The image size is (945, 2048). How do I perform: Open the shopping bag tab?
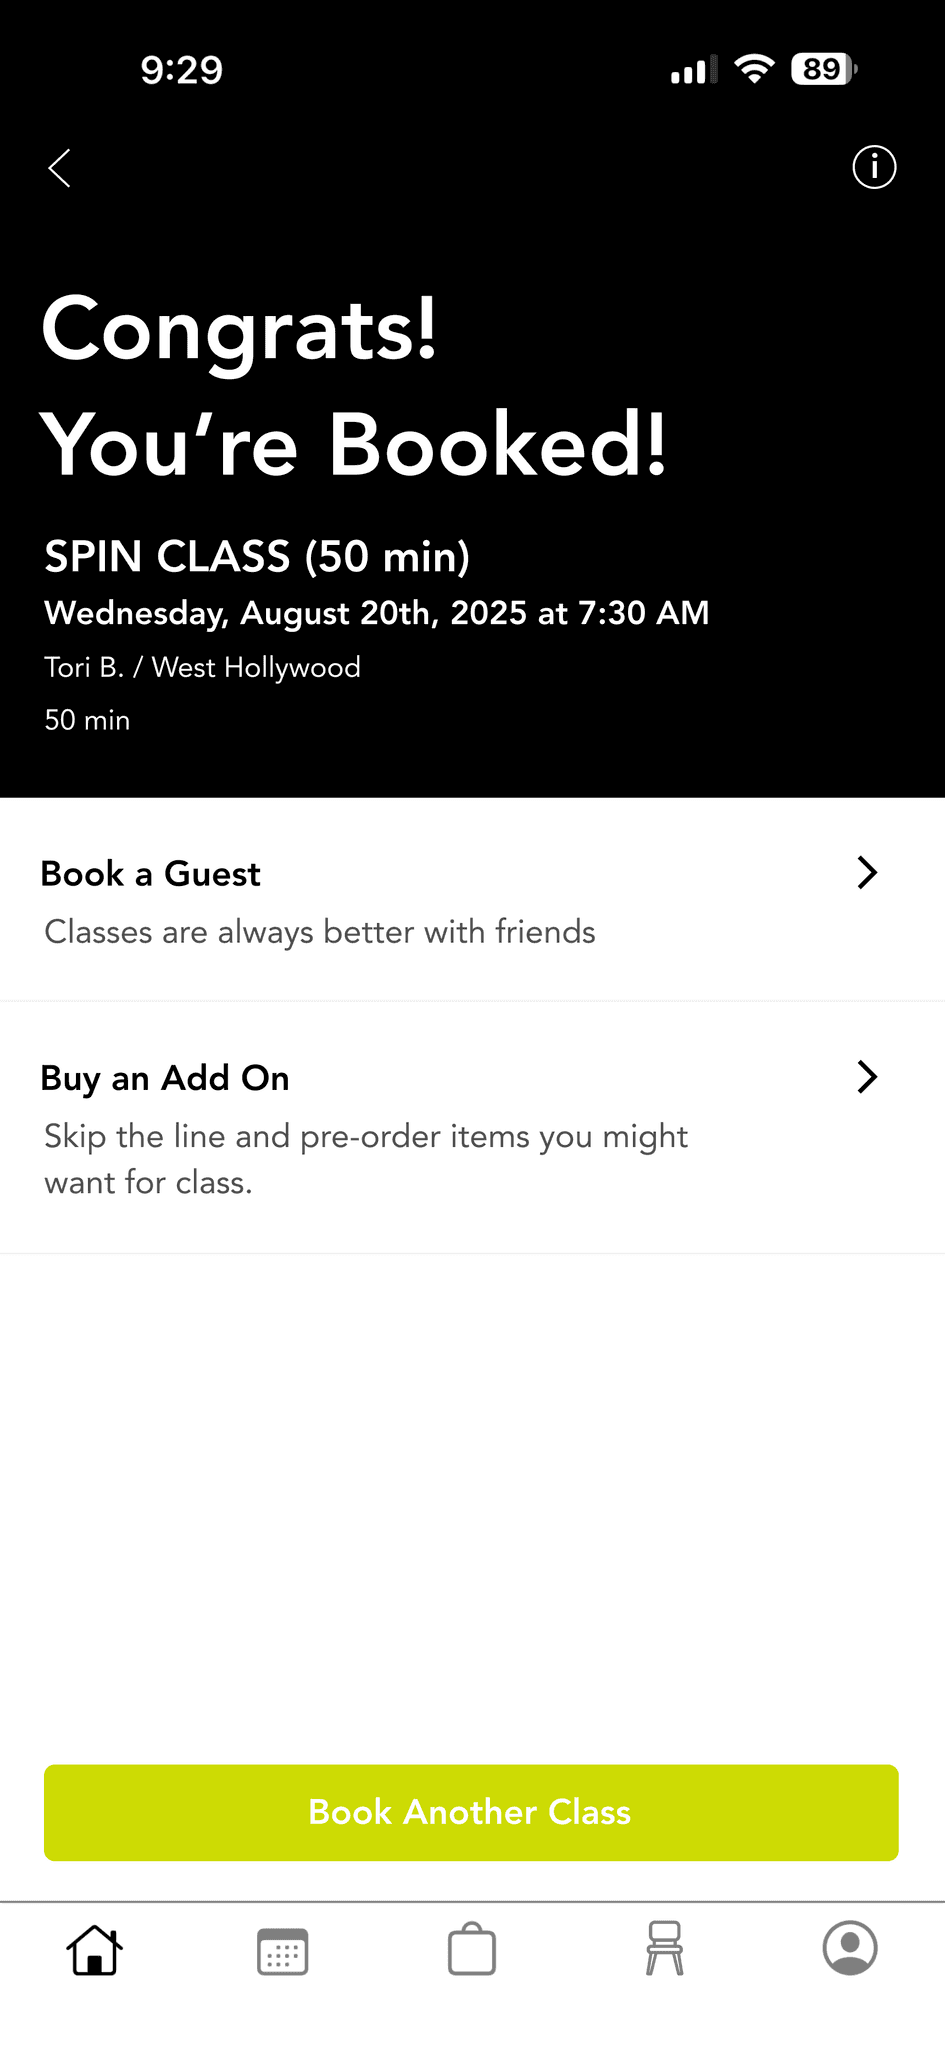[472, 1949]
